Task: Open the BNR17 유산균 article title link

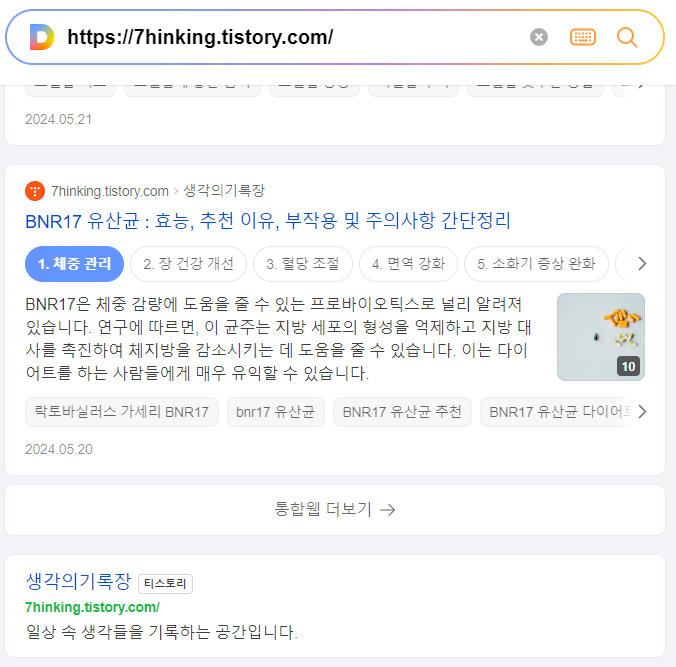Action: point(268,221)
